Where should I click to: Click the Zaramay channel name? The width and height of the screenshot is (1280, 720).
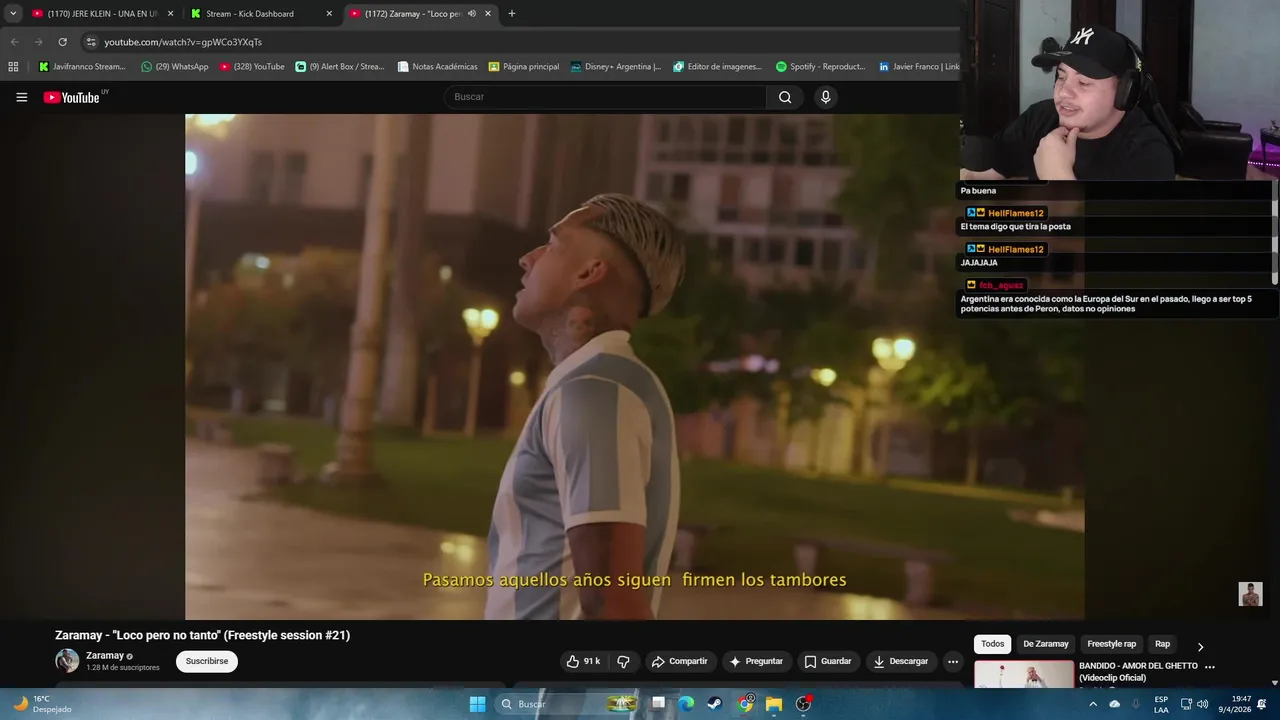pos(105,656)
